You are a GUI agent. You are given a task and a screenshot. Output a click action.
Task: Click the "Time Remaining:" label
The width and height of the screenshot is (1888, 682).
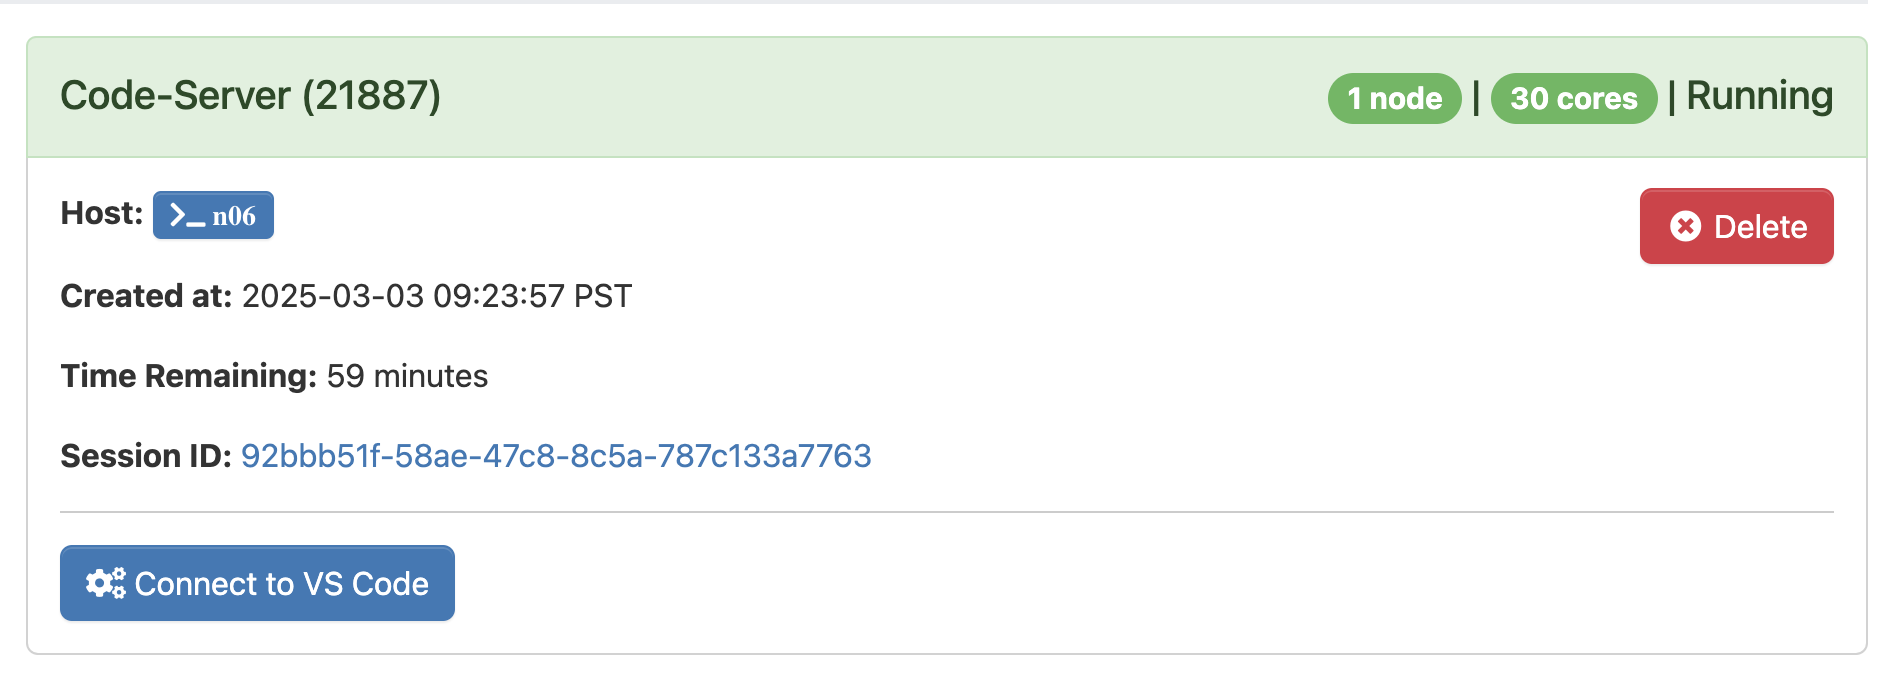(x=188, y=376)
